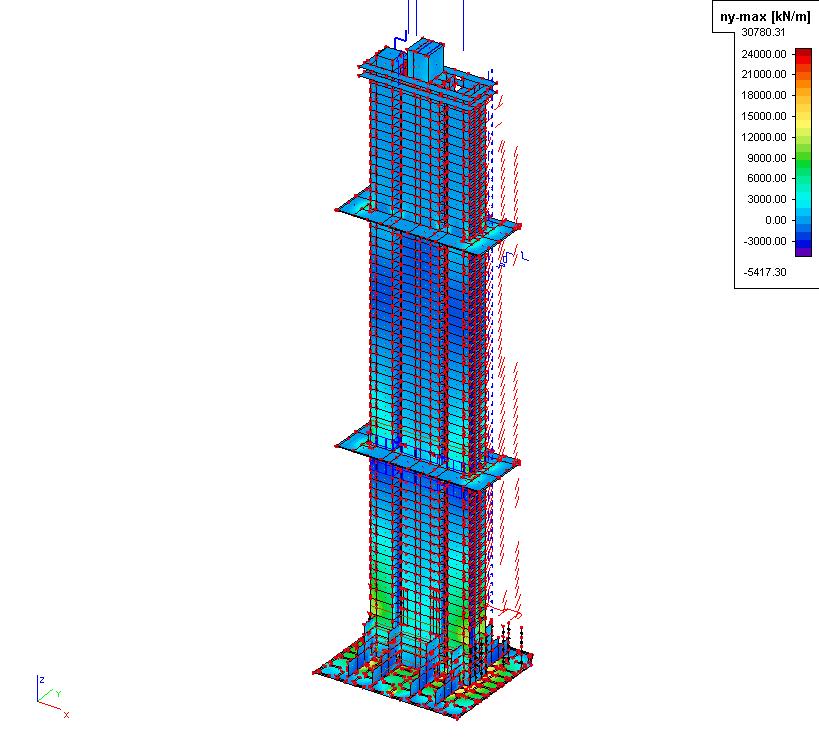The width and height of the screenshot is (819, 746).
Task: Click the 6000.00 legend label
Action: (766, 178)
